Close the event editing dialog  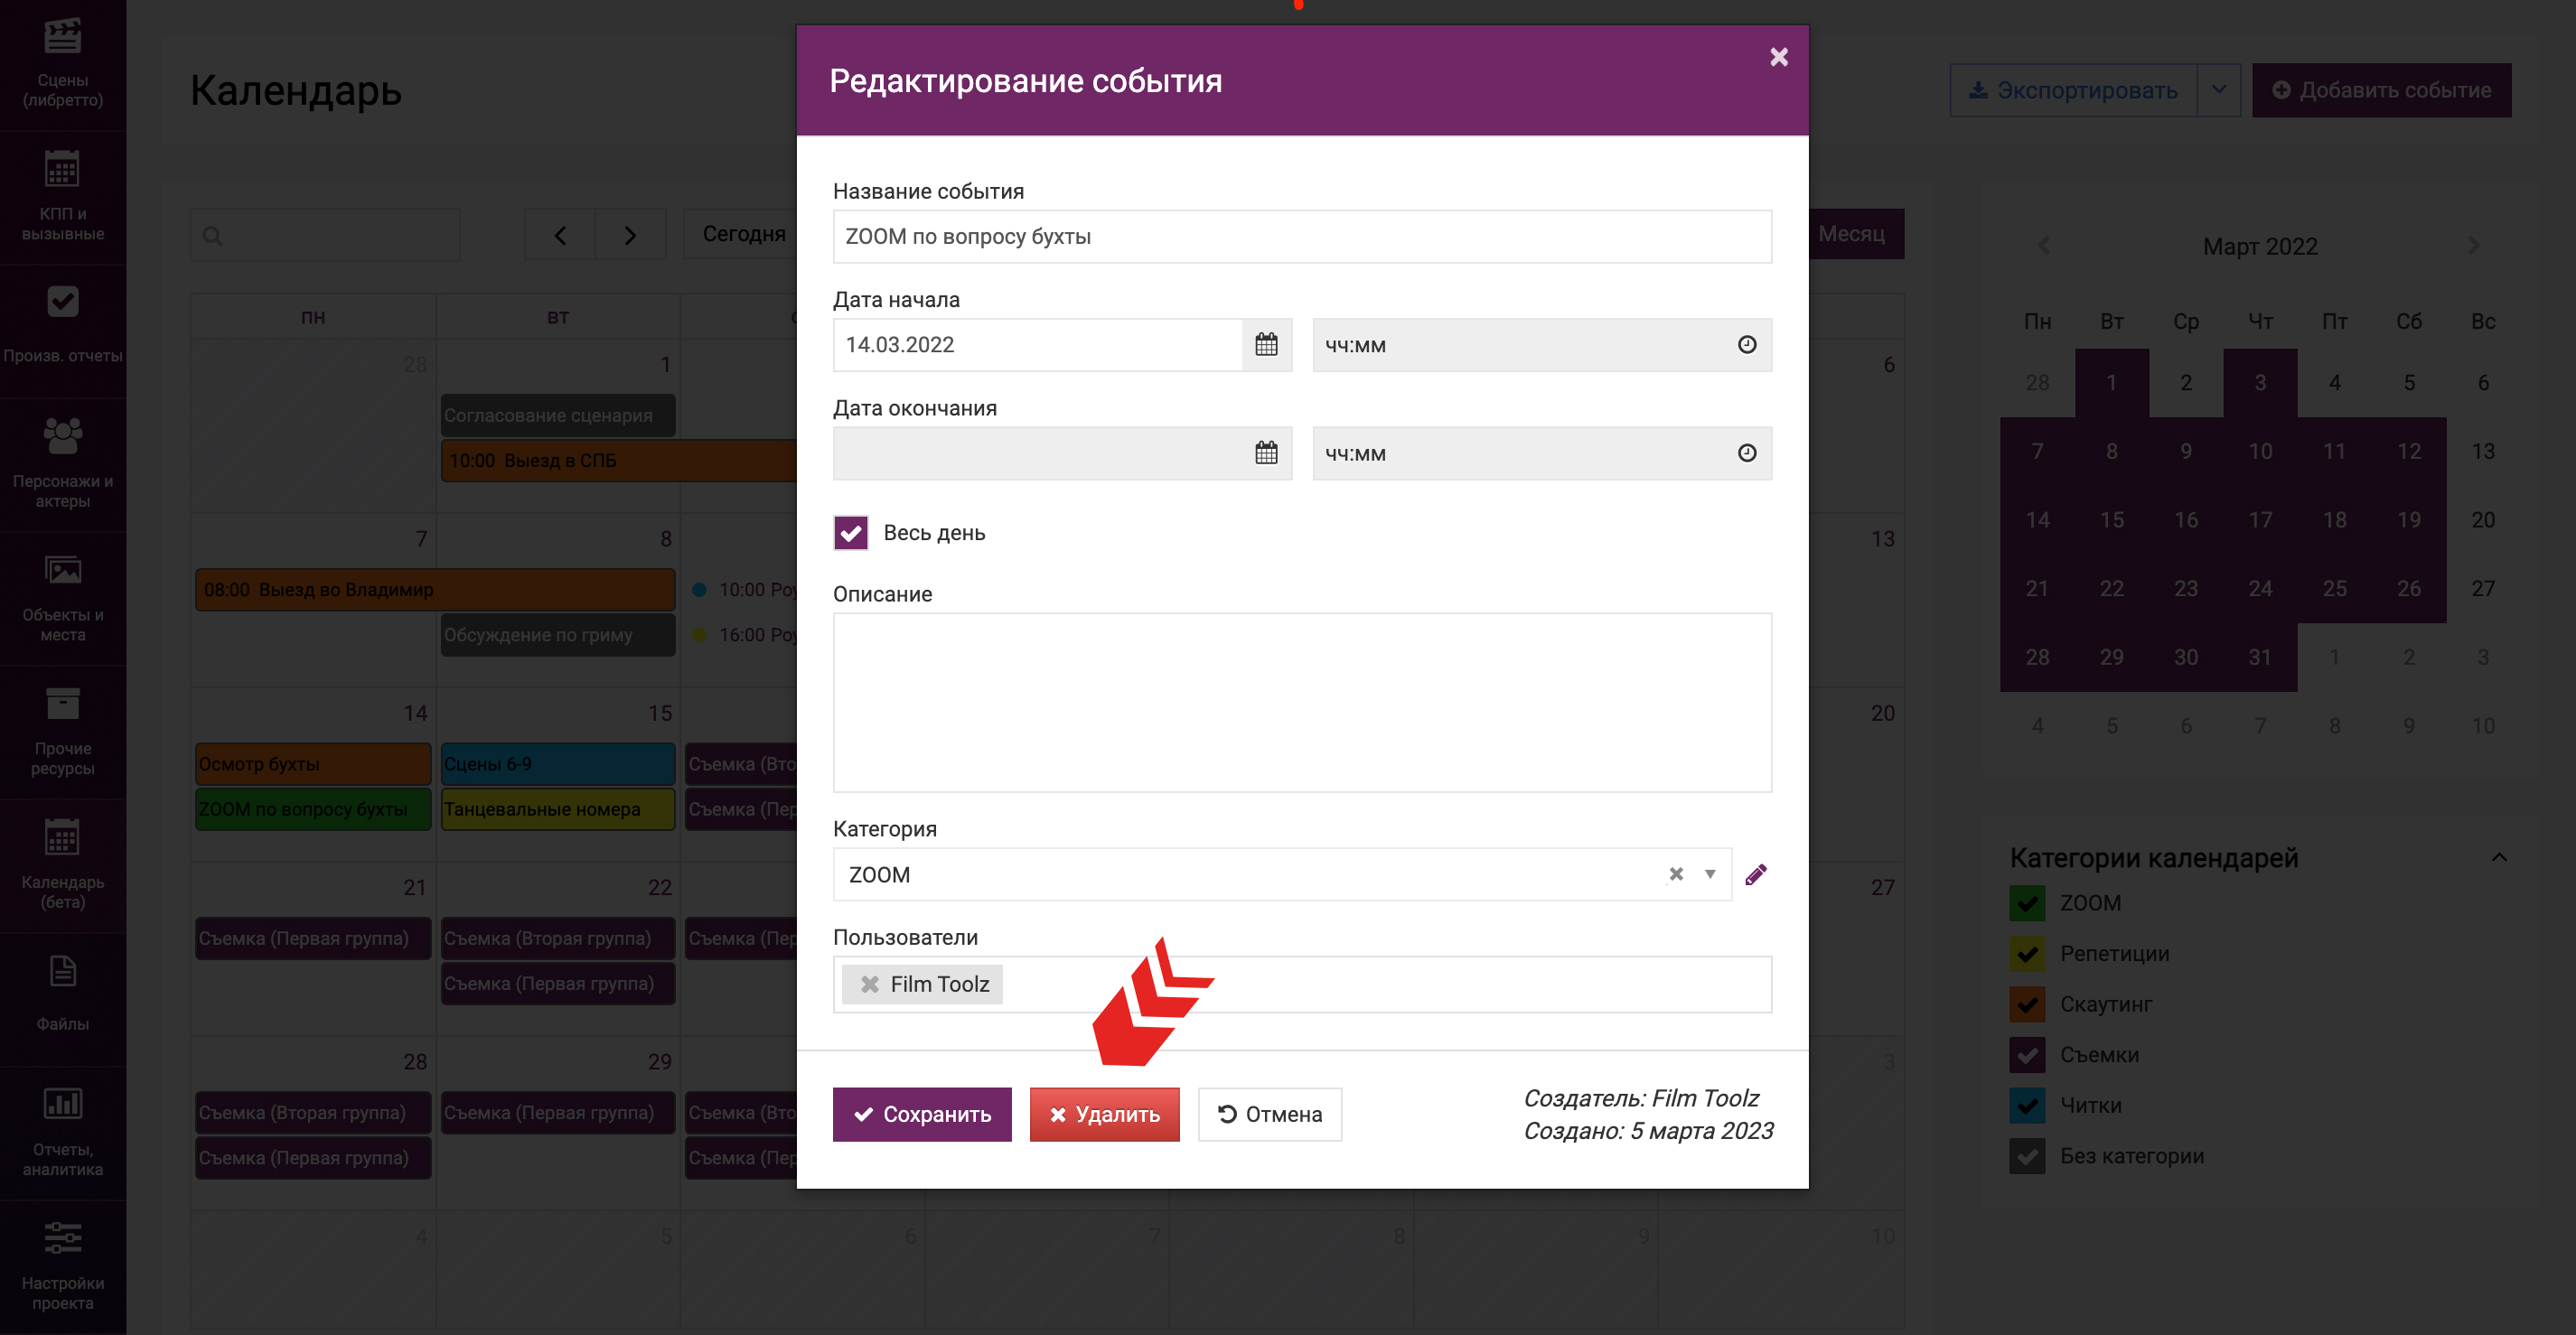[1778, 57]
